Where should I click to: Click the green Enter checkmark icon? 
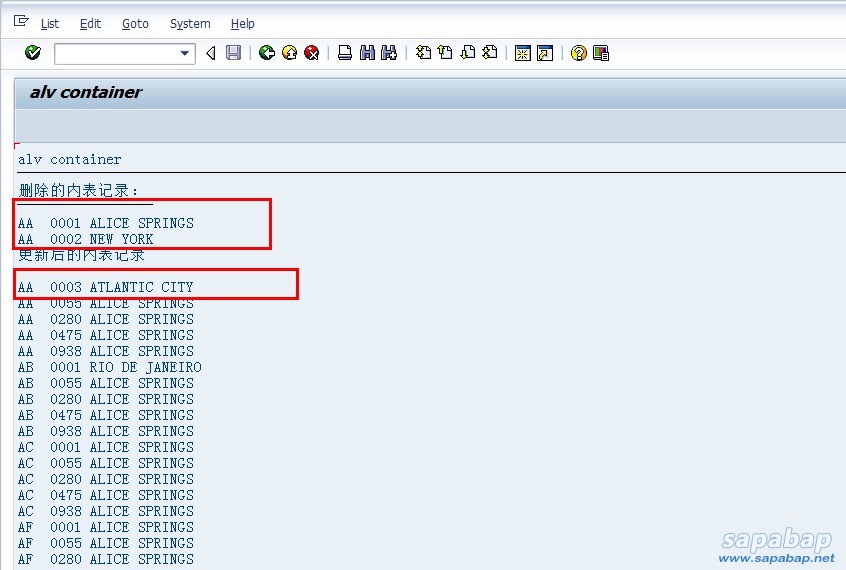pyautogui.click(x=32, y=53)
